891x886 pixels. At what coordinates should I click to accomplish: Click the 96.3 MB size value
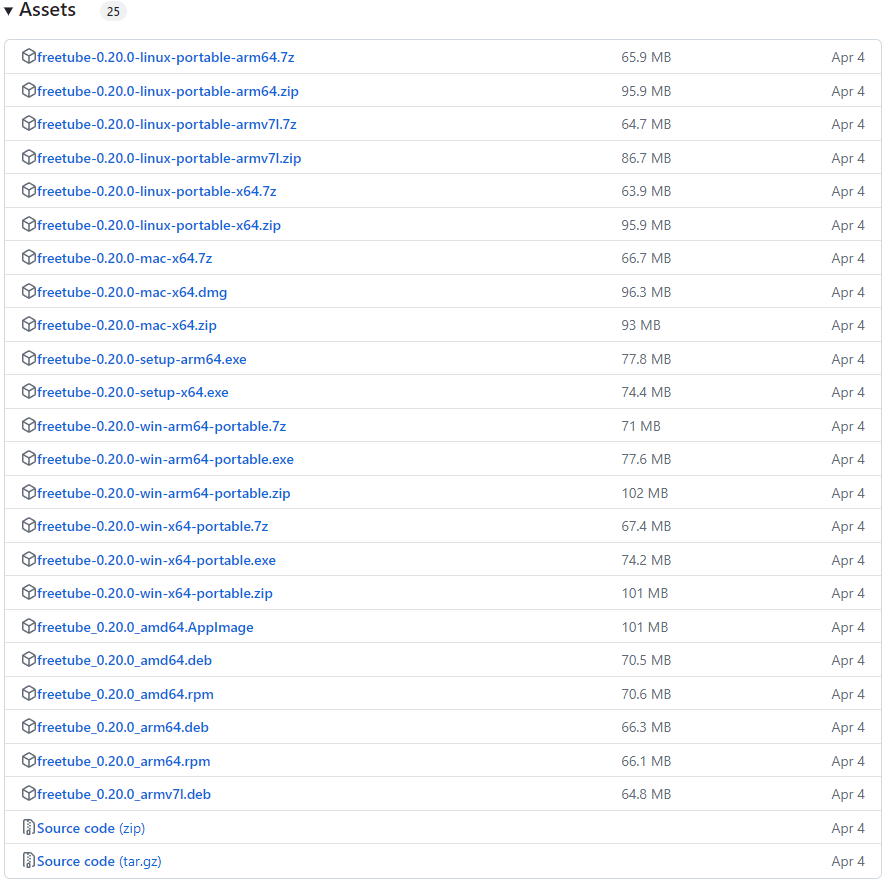pyautogui.click(x=646, y=292)
